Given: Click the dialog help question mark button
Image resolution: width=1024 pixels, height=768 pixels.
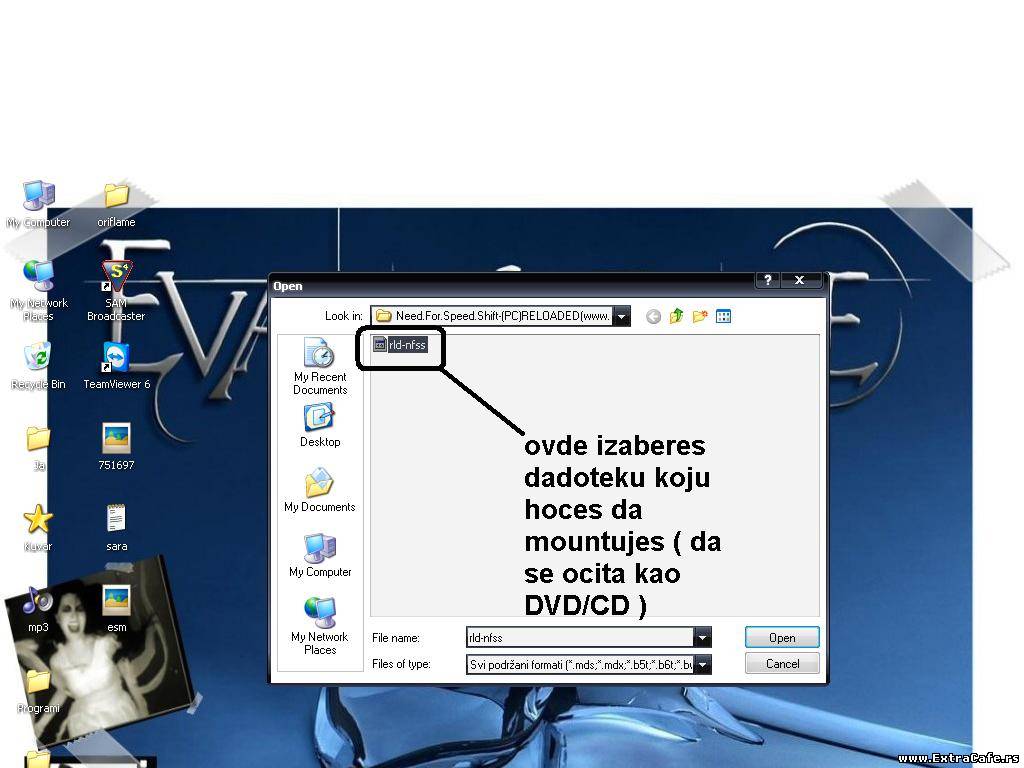Looking at the screenshot, I should 768,280.
